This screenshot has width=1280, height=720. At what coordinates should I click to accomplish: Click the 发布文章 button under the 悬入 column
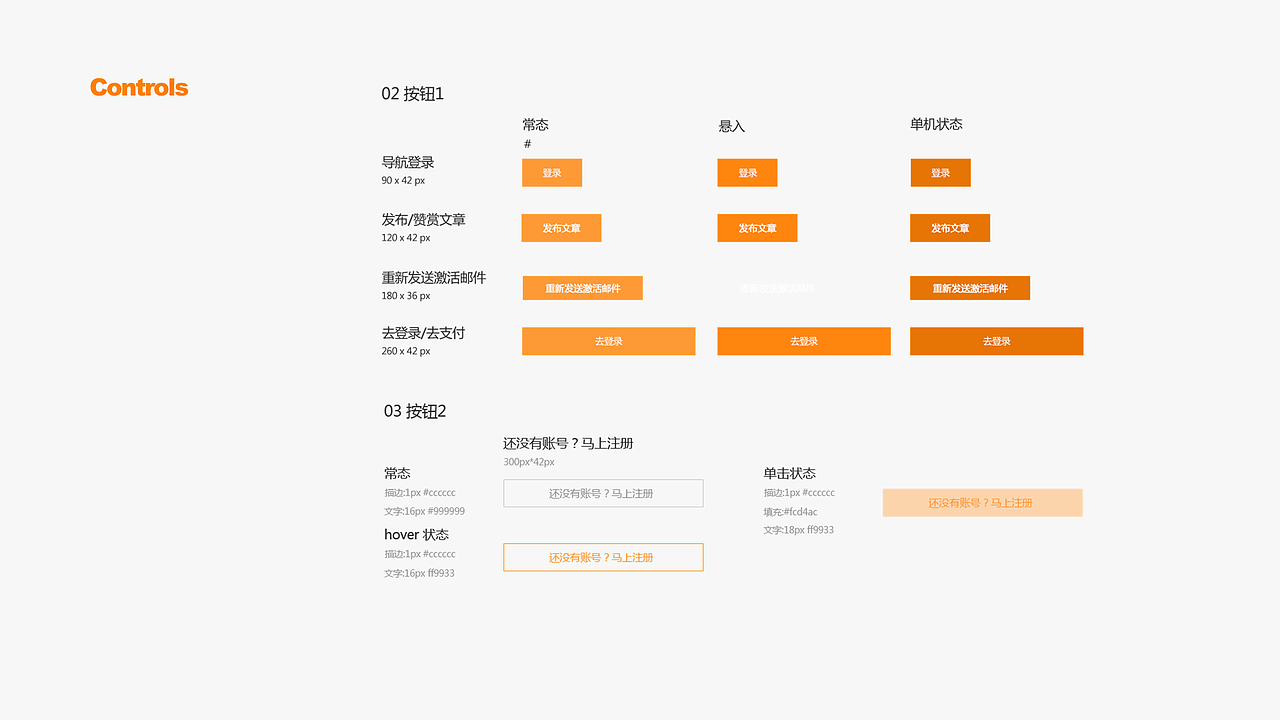(x=757, y=228)
